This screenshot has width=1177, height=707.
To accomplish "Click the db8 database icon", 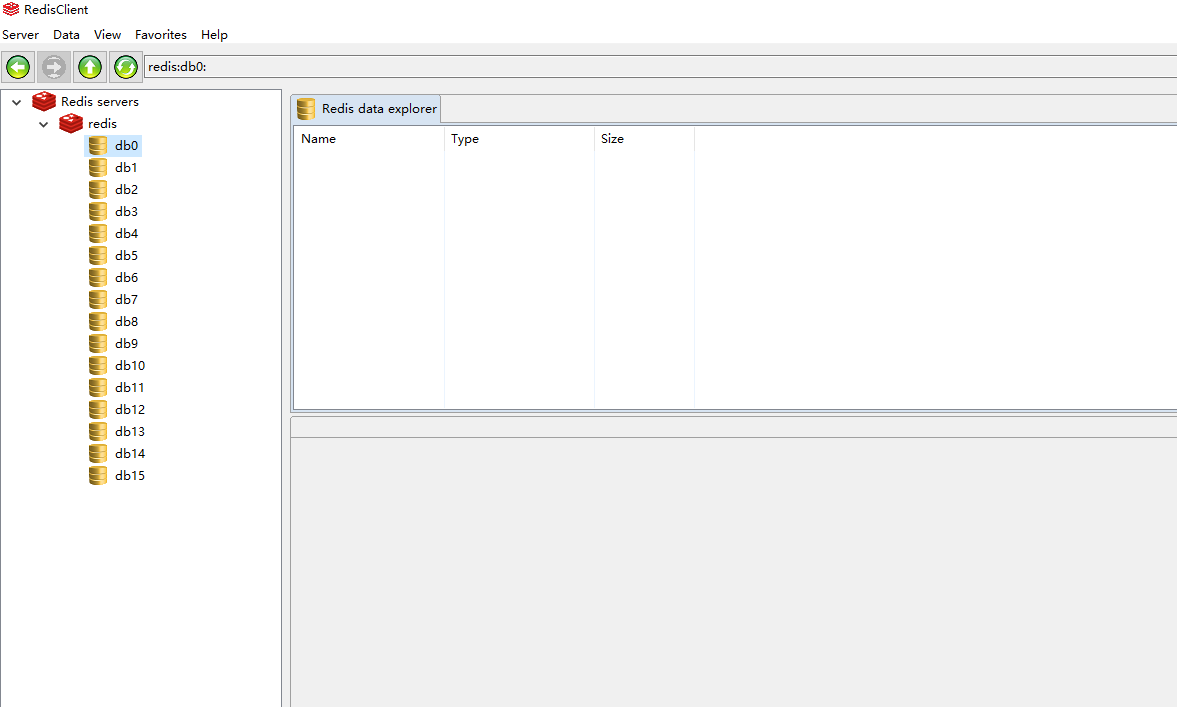I will point(98,321).
